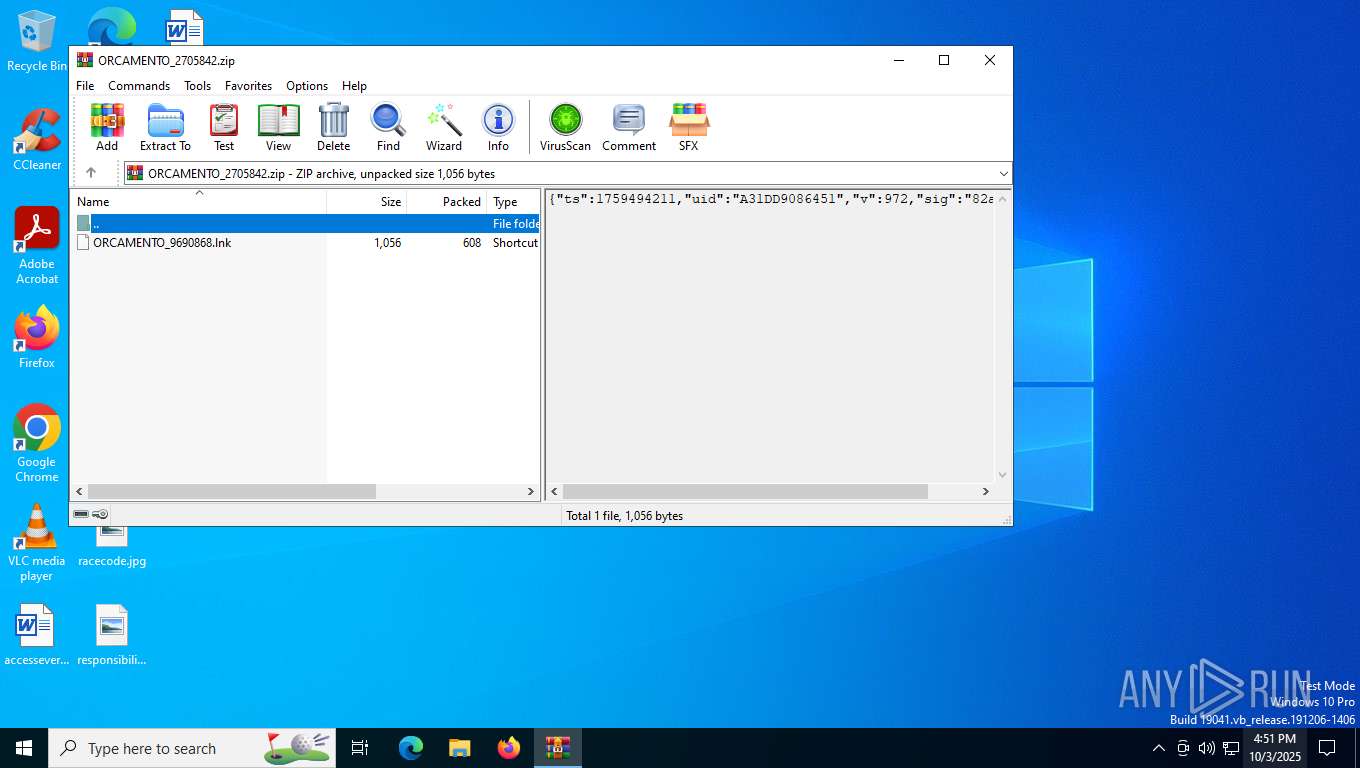Open the Favorites menu
The image size is (1360, 768).
tap(248, 86)
